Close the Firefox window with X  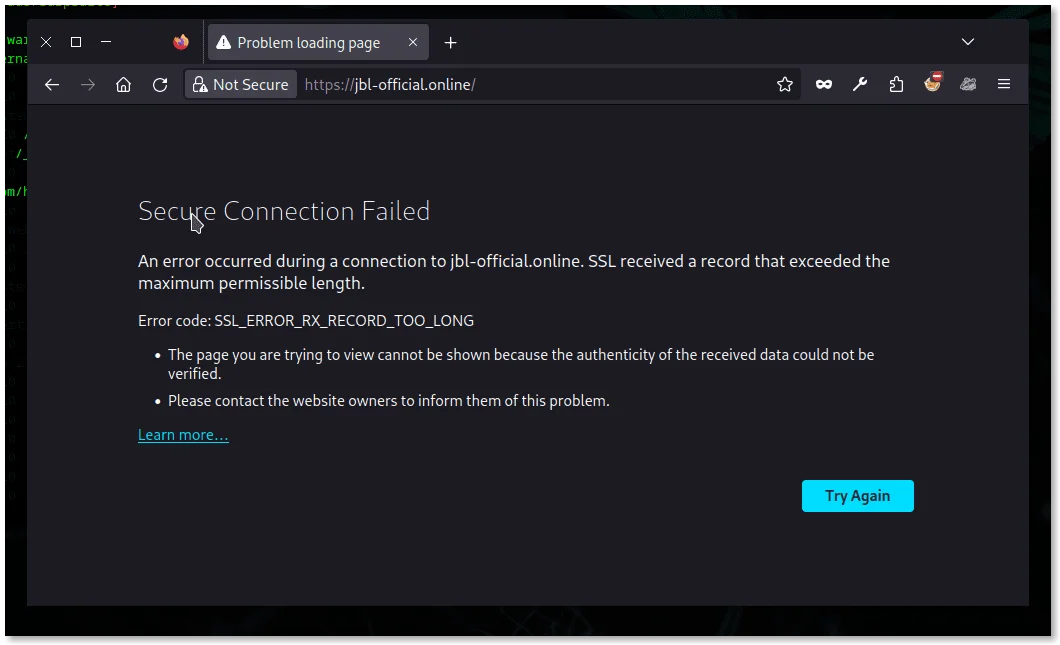[46, 42]
